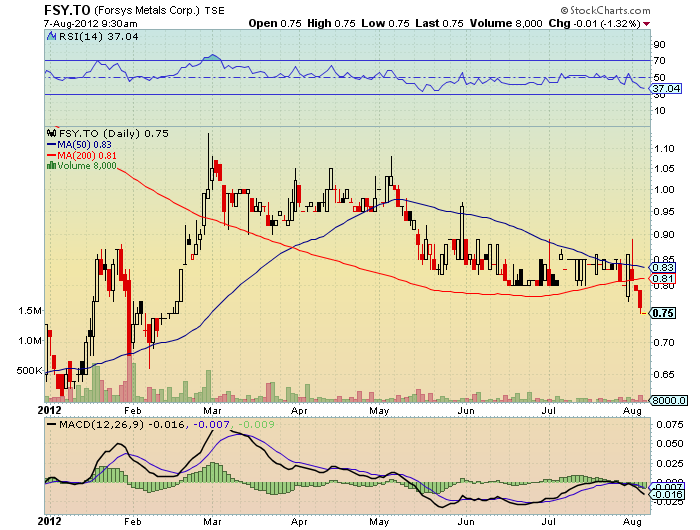Click the RSI mountain icon beside RSI(14)
700x530 pixels.
click(52, 36)
